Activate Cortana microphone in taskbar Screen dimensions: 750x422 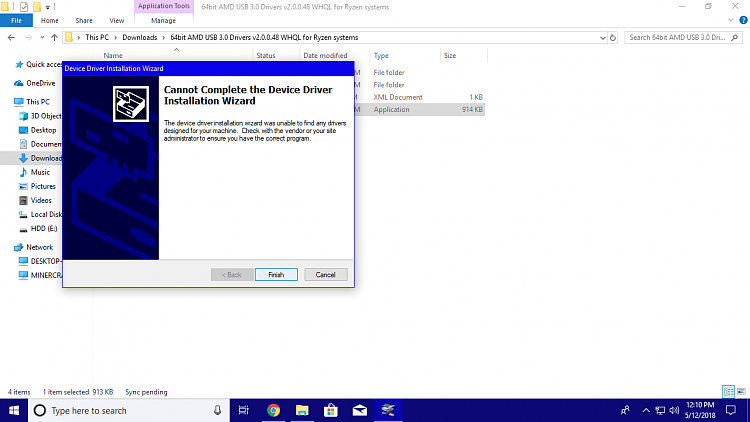217,411
